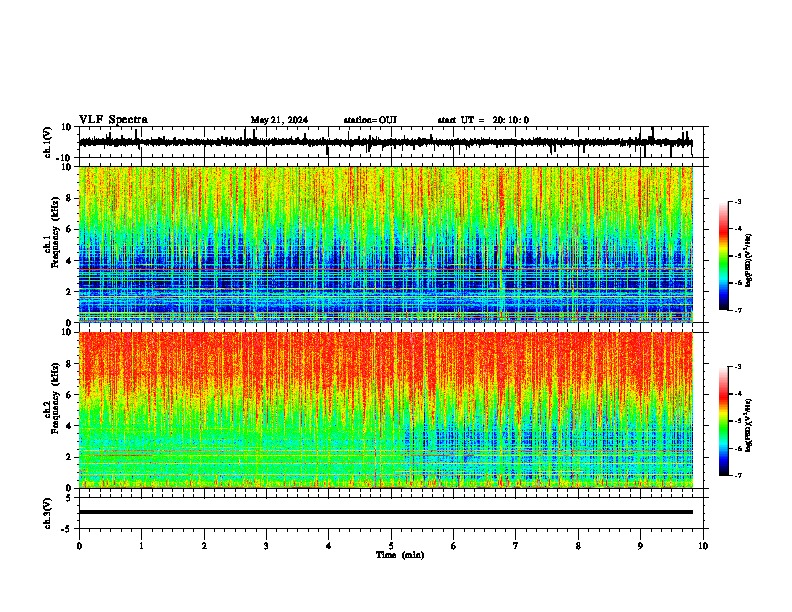792x612 pixels.
Task: Click the time axis tick label "1"
Action: [141, 545]
